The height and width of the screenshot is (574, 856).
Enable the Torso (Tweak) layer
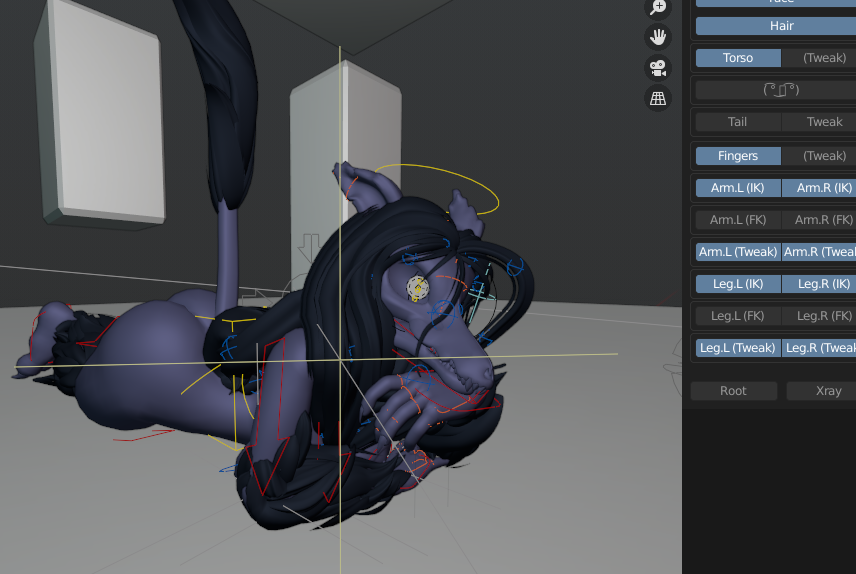coord(819,58)
